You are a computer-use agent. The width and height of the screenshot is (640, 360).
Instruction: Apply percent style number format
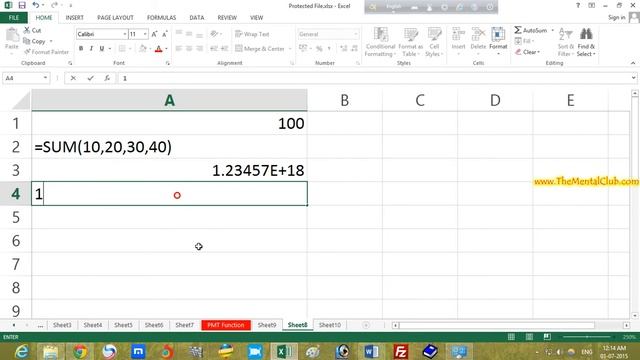pos(319,49)
